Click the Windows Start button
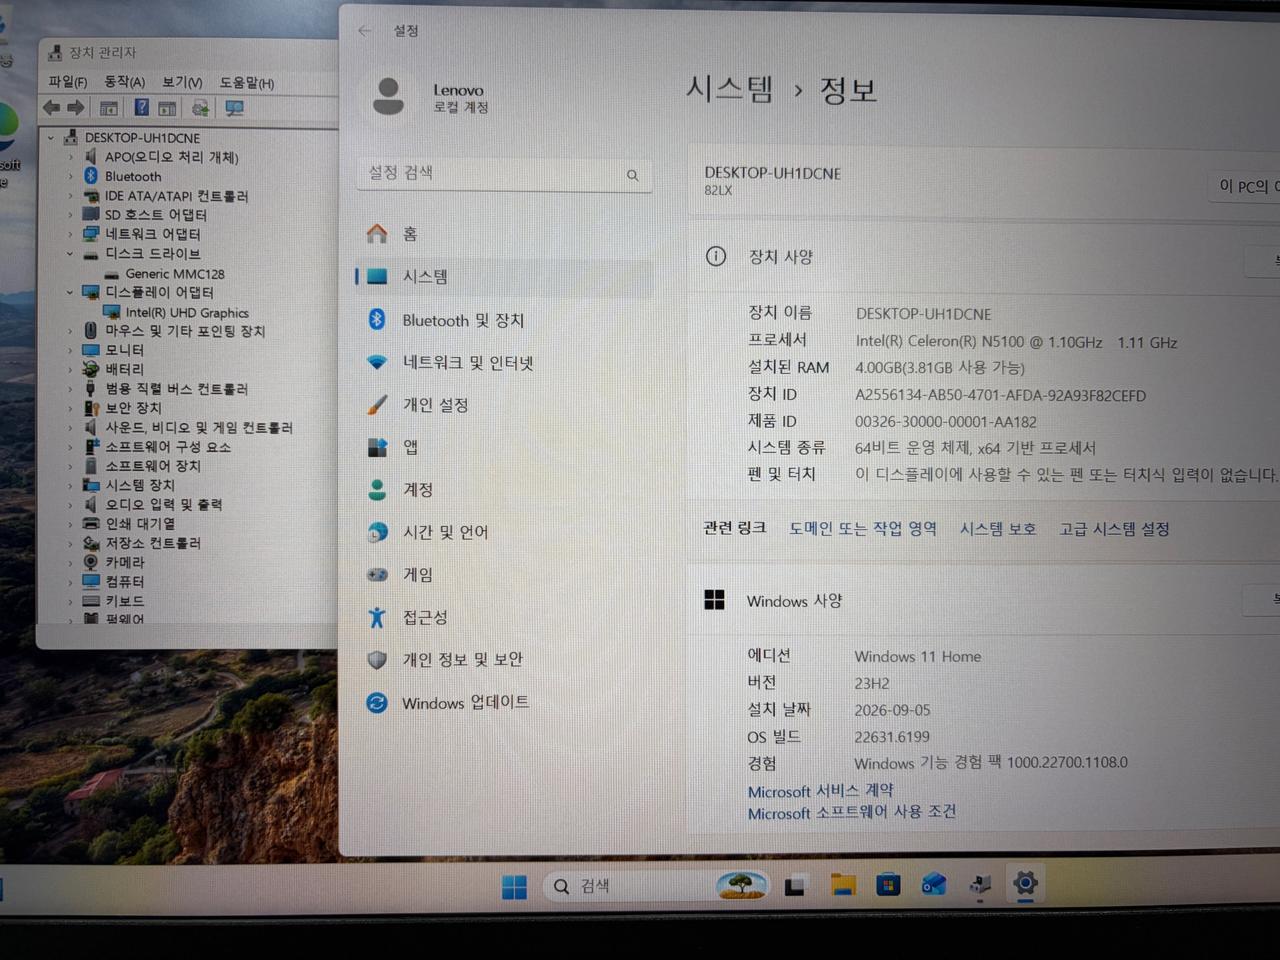1280x960 pixels. point(514,887)
